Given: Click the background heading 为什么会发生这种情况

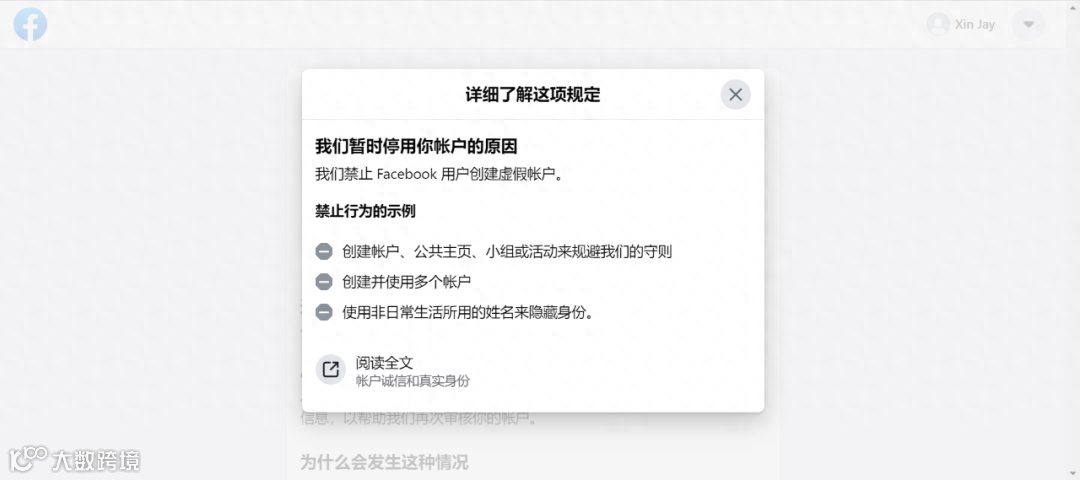Looking at the screenshot, I should tap(384, 462).
